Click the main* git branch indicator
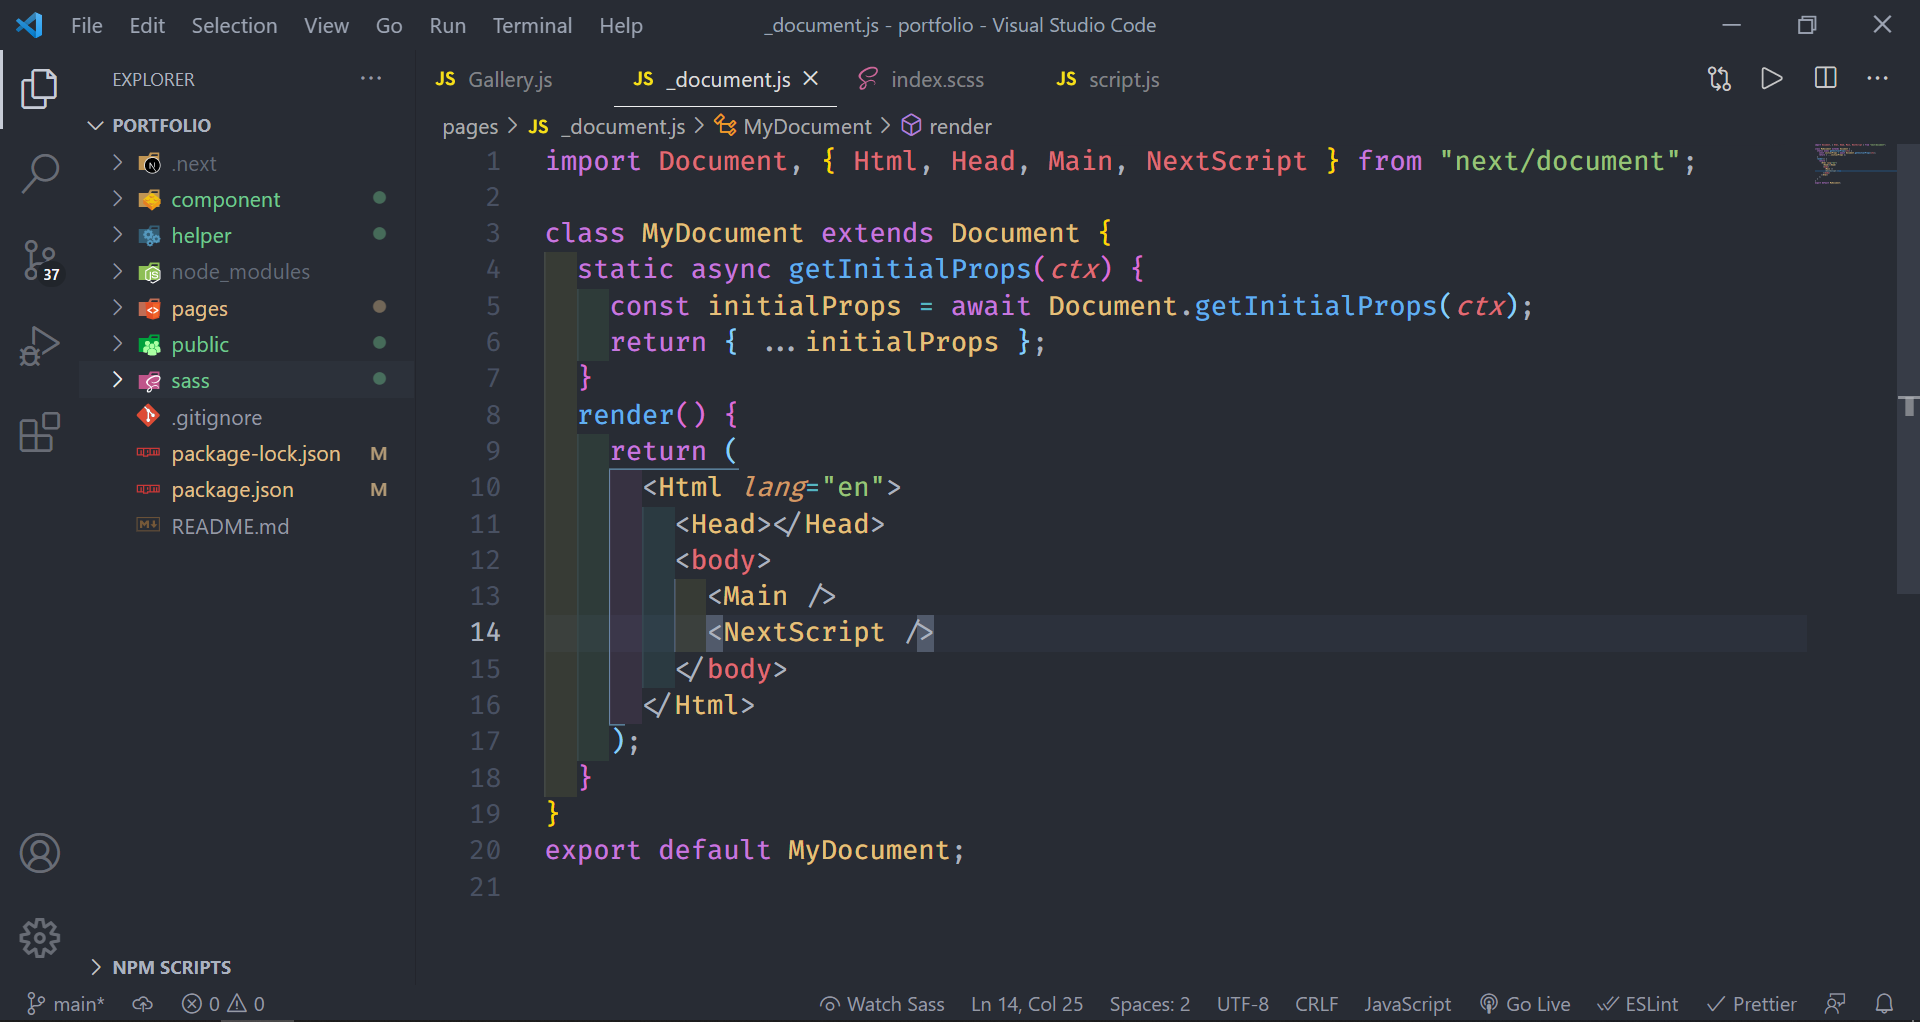The width and height of the screenshot is (1920, 1022). [65, 1004]
